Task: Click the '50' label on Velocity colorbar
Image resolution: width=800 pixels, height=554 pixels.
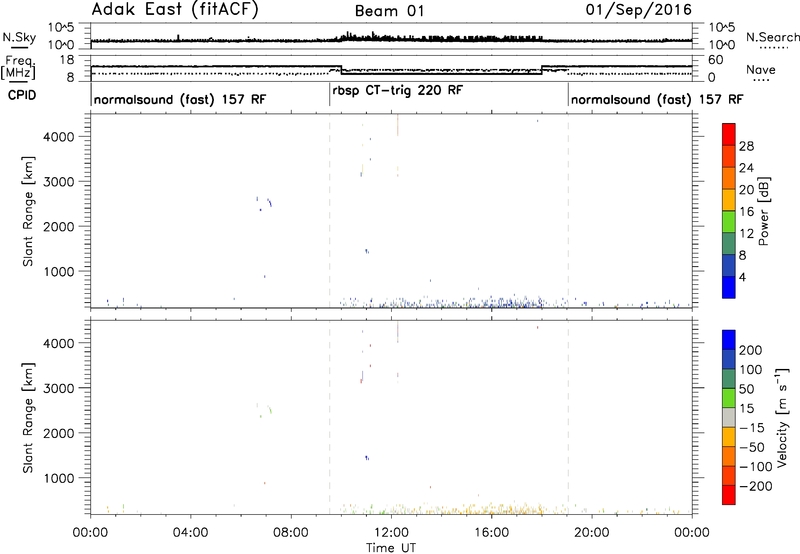Action: pyautogui.click(x=746, y=389)
